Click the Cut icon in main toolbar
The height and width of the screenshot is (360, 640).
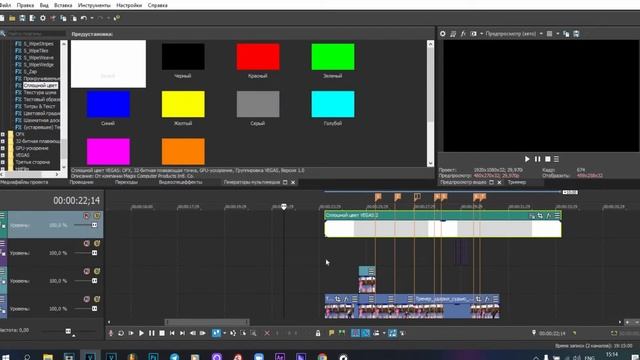click(53, 18)
